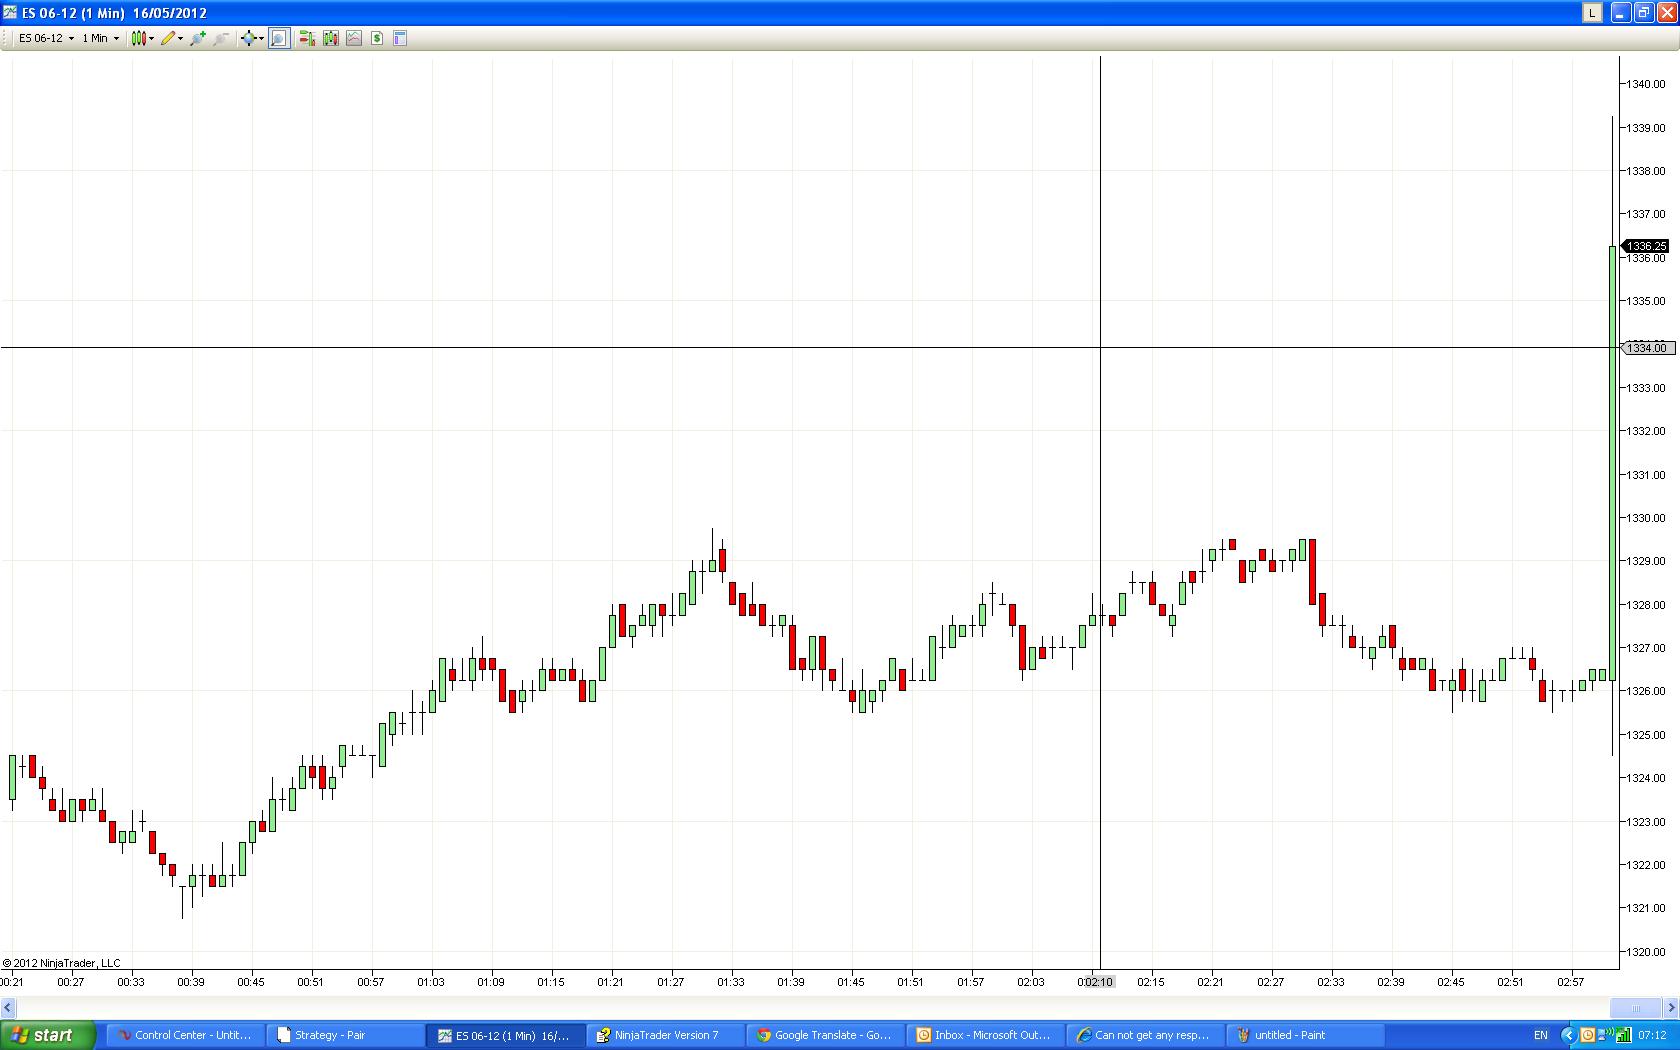
Task: Click the orange clock tray icon
Action: 1587,1035
